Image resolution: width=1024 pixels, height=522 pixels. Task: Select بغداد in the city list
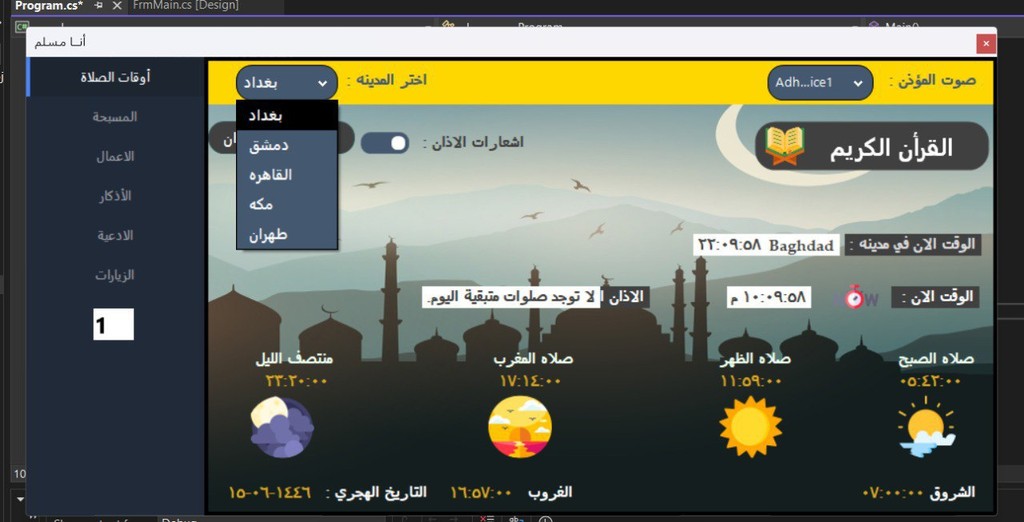(287, 116)
